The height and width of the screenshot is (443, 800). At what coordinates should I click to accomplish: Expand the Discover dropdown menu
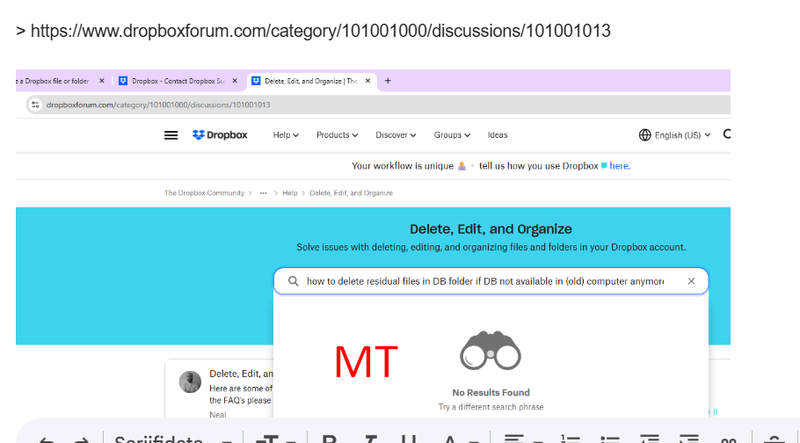(x=396, y=135)
